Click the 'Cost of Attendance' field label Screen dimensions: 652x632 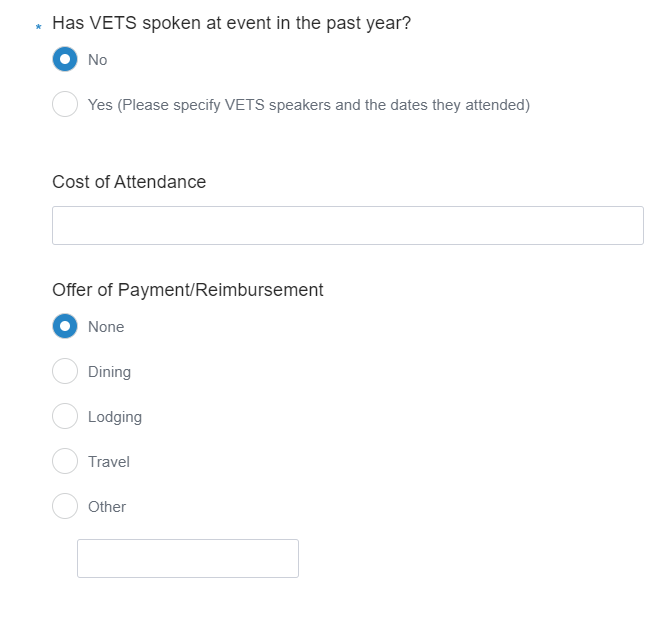[129, 182]
